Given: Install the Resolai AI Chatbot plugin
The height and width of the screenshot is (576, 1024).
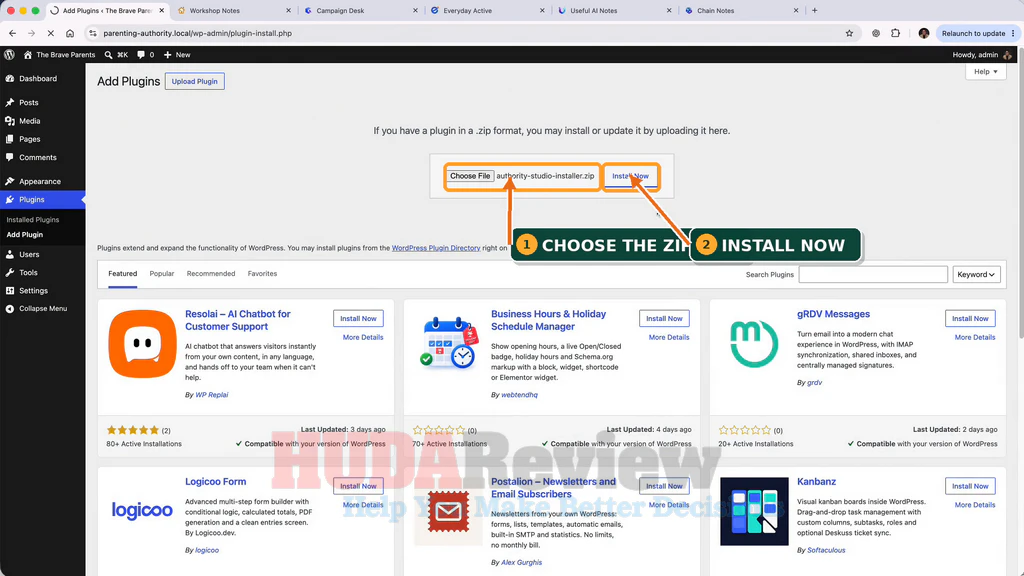Looking at the screenshot, I should point(358,319).
